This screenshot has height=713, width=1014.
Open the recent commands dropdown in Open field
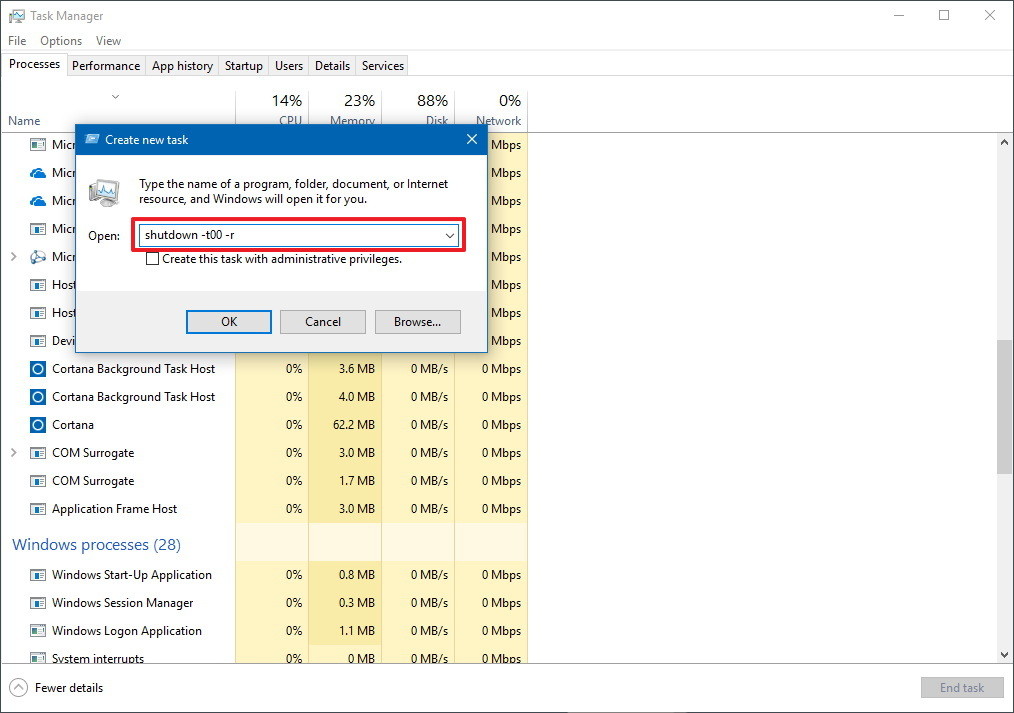(451, 234)
